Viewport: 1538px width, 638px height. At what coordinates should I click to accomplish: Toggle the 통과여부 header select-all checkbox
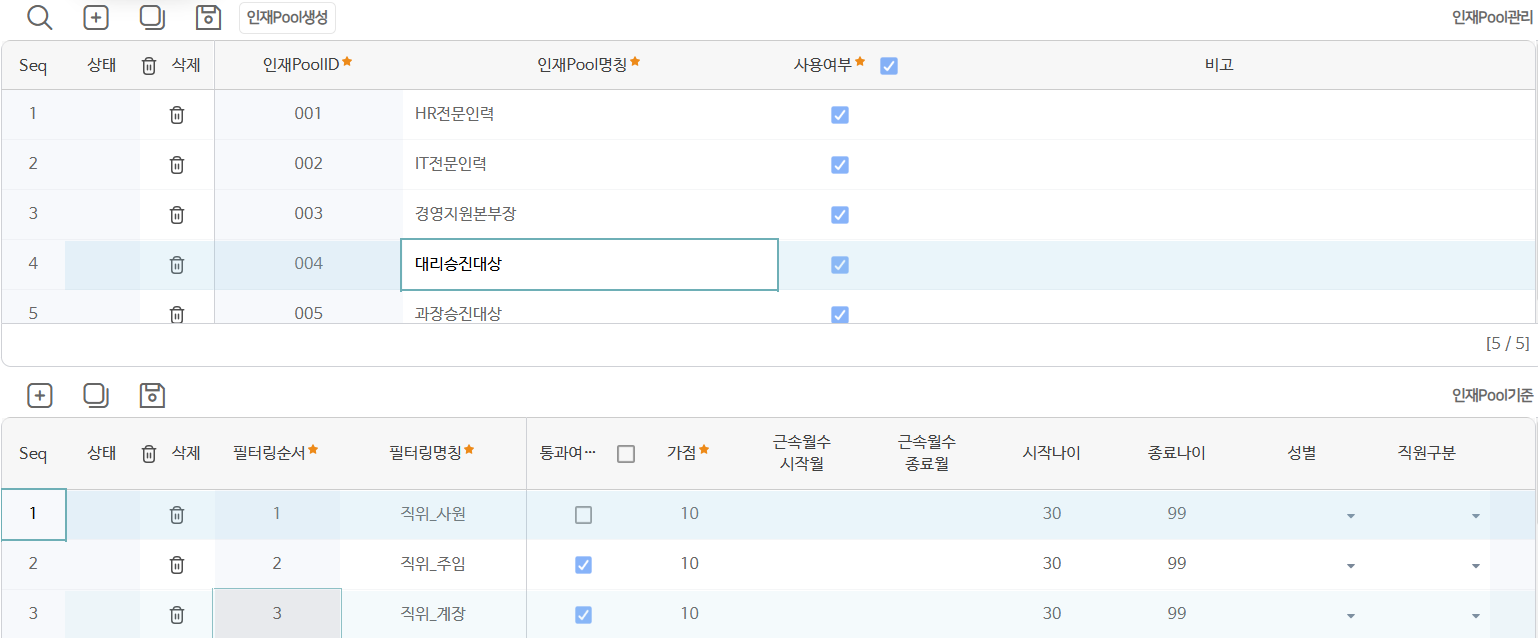coord(626,454)
